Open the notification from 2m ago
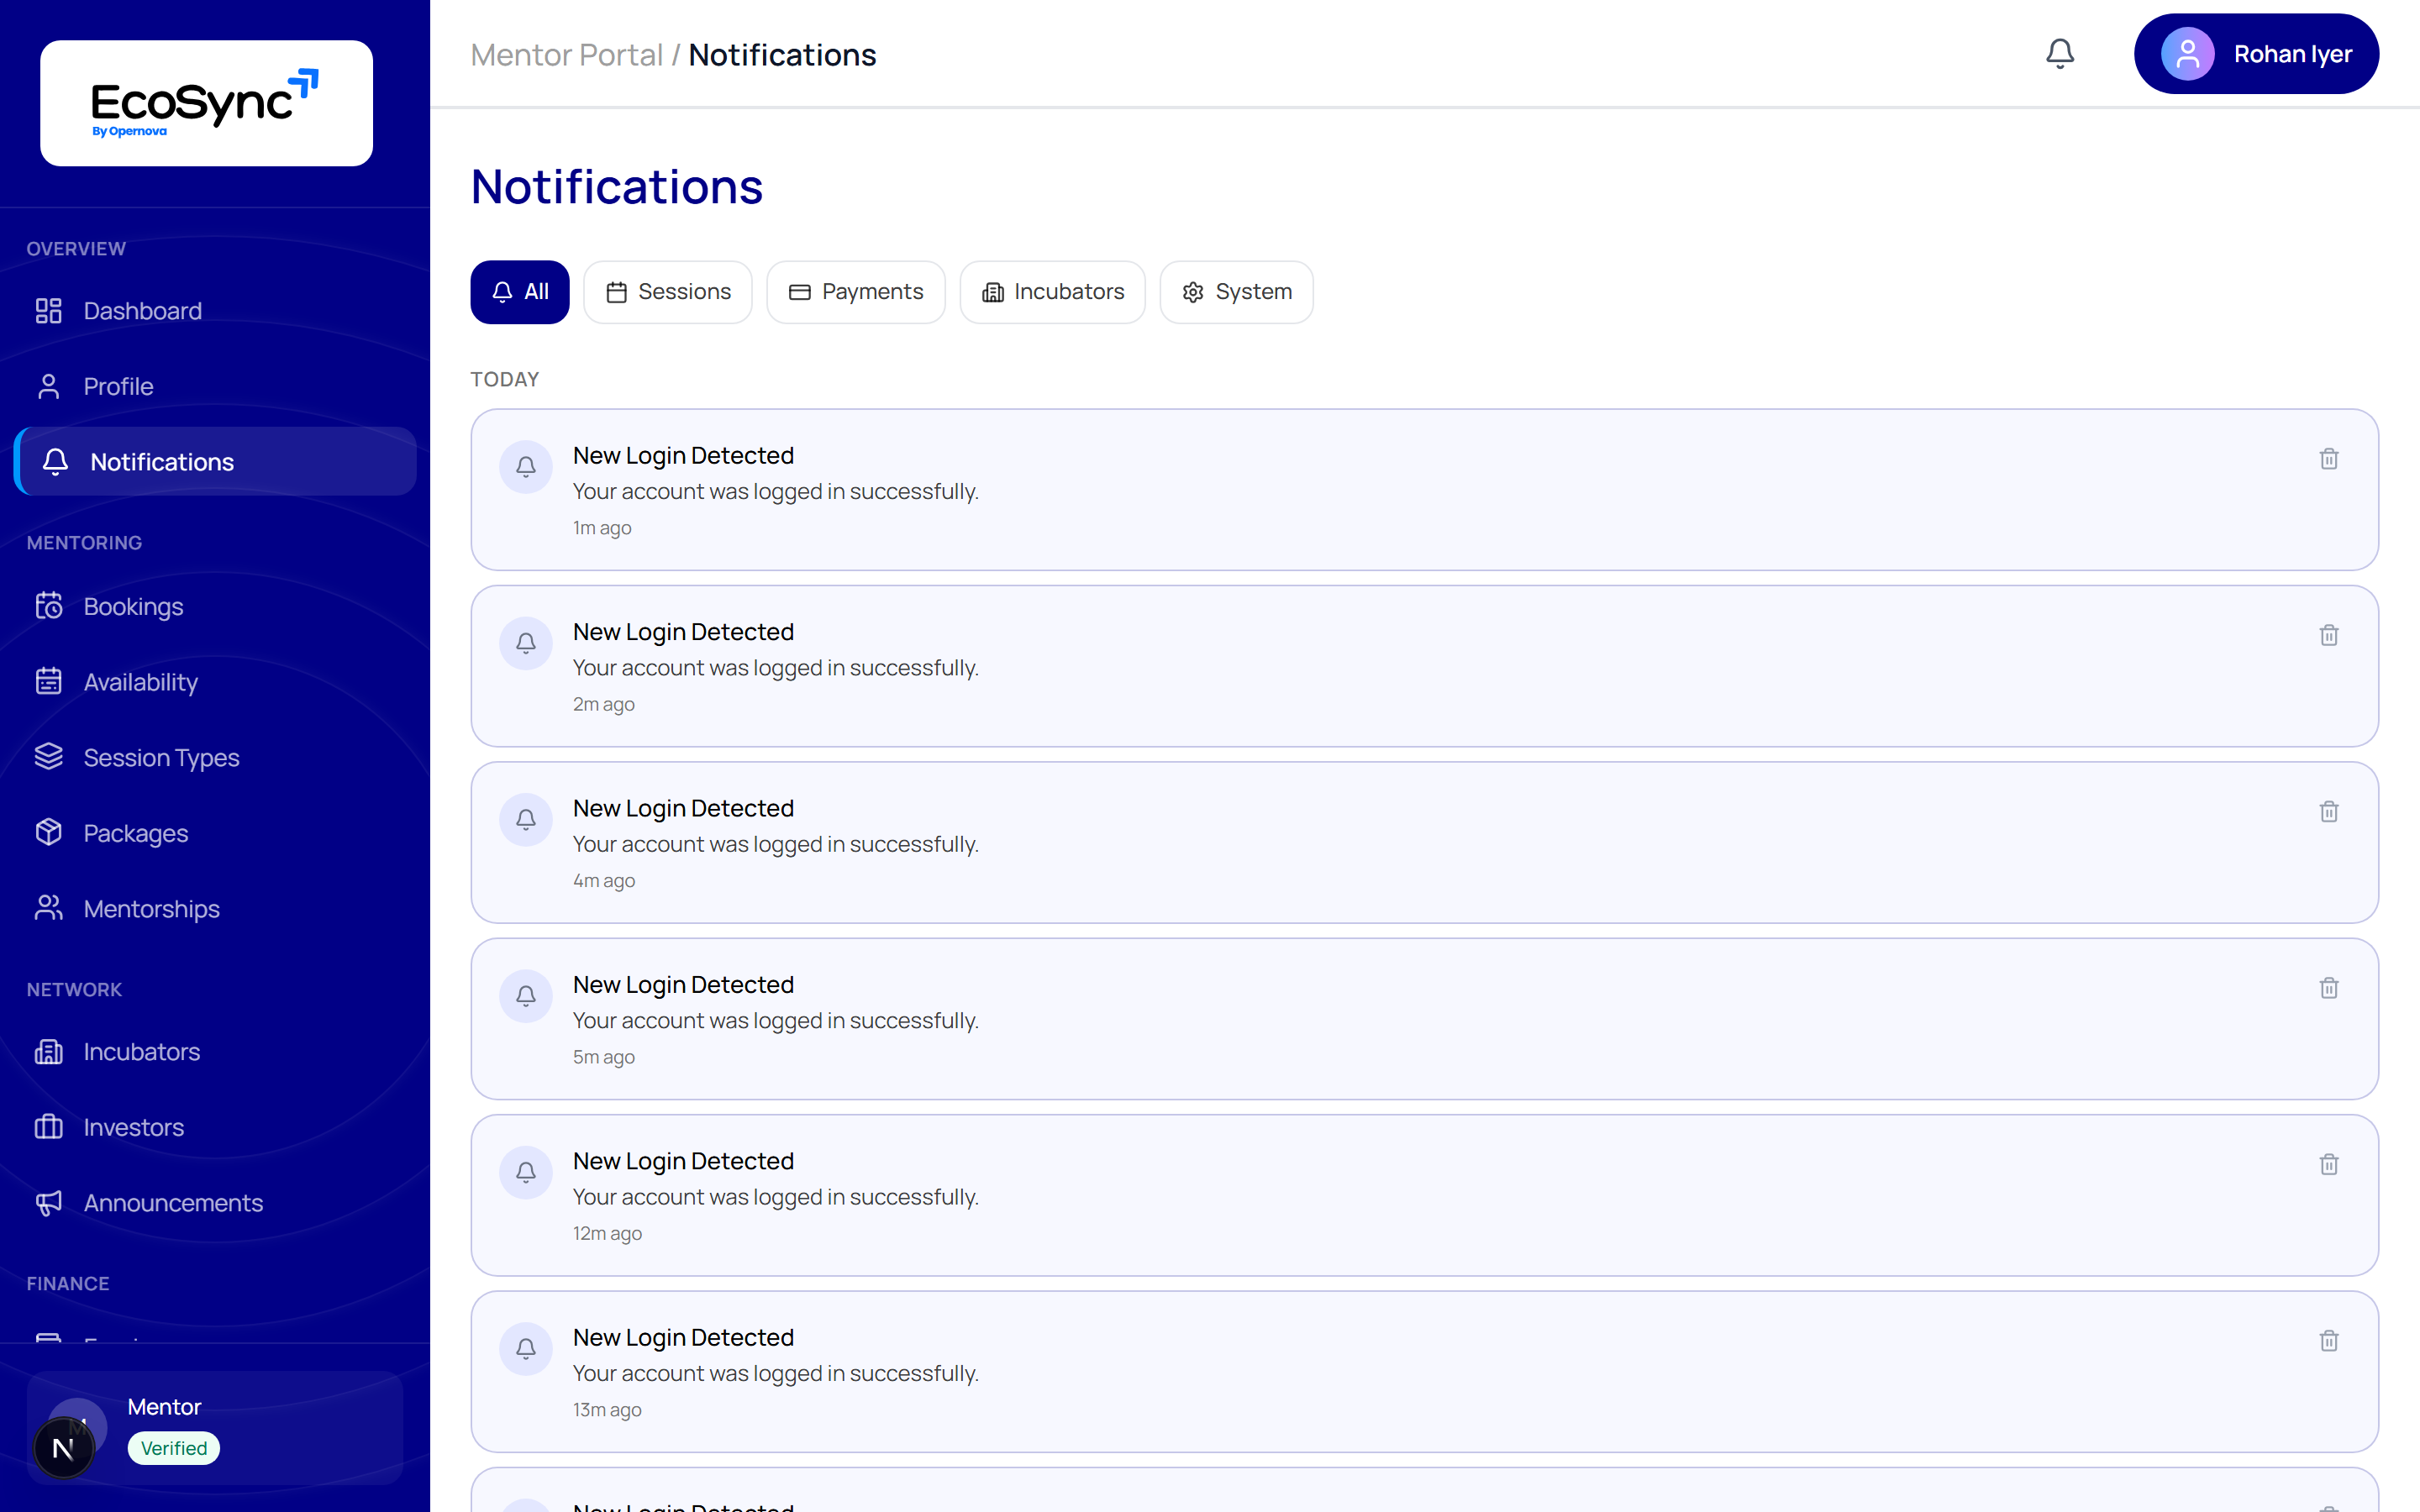 click(1424, 666)
